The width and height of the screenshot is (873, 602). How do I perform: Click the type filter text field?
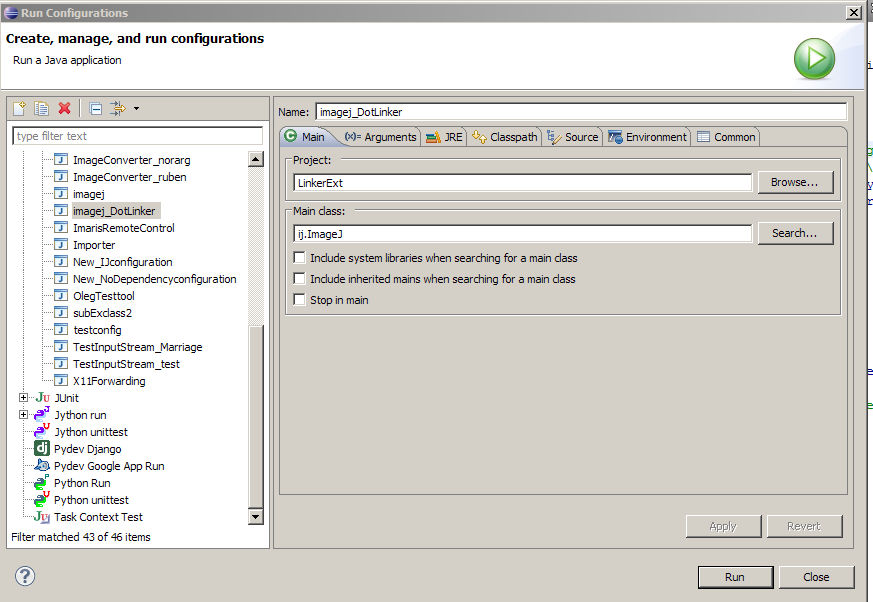tap(137, 136)
